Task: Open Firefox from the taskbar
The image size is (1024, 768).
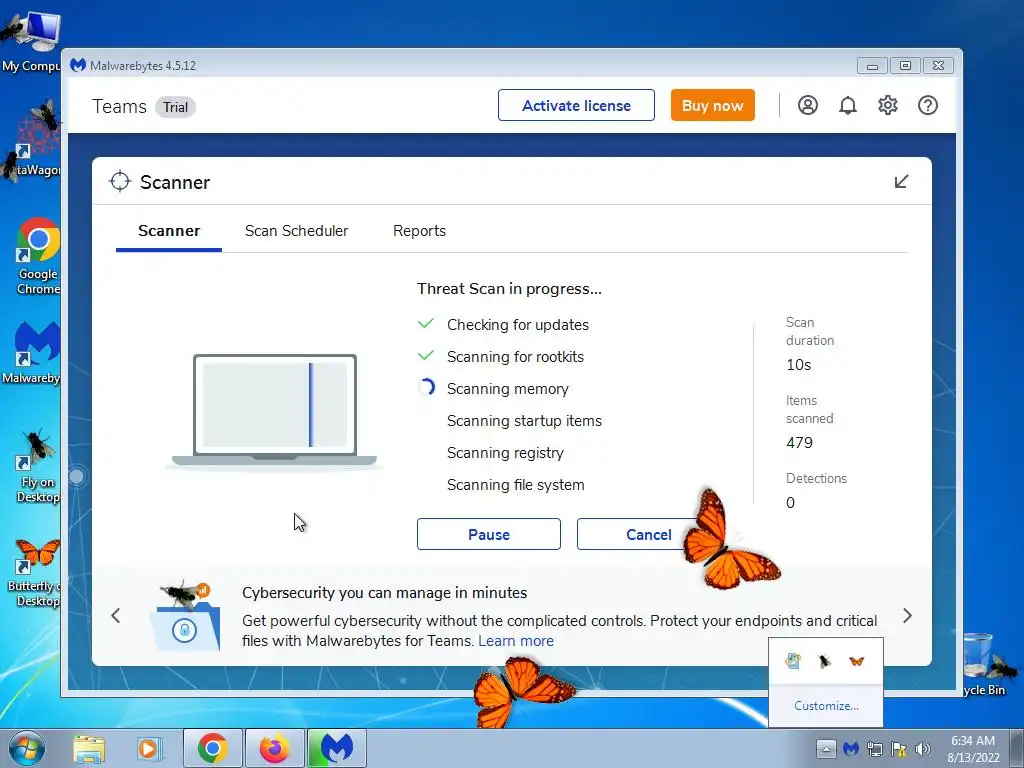Action: 274,748
